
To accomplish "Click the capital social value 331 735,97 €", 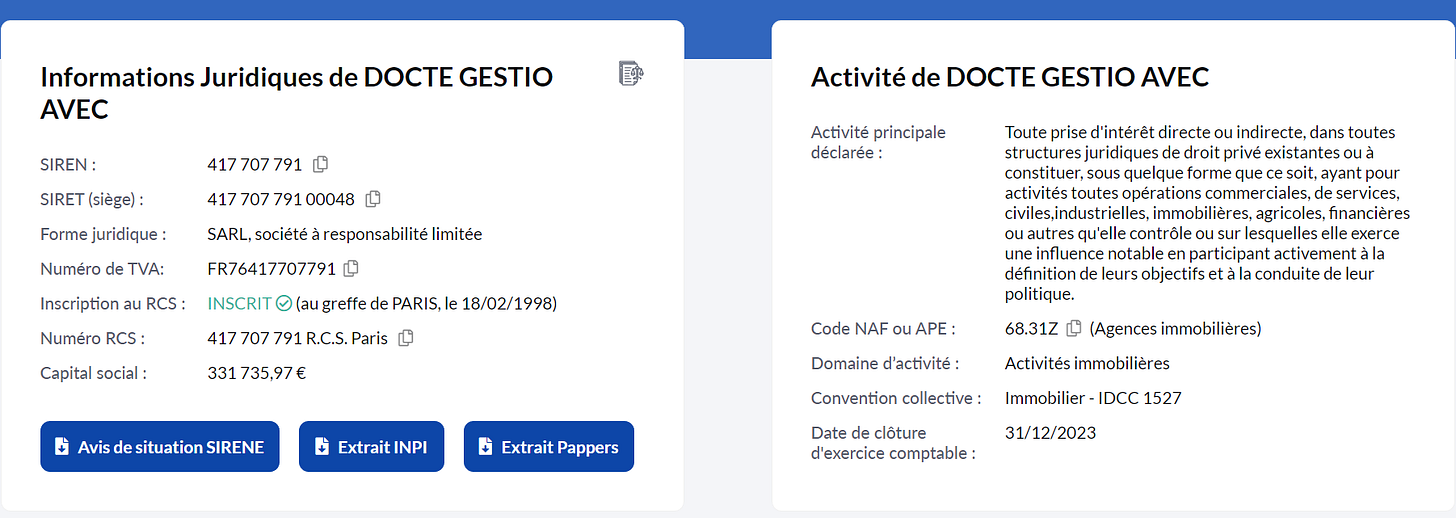I will point(256,373).
